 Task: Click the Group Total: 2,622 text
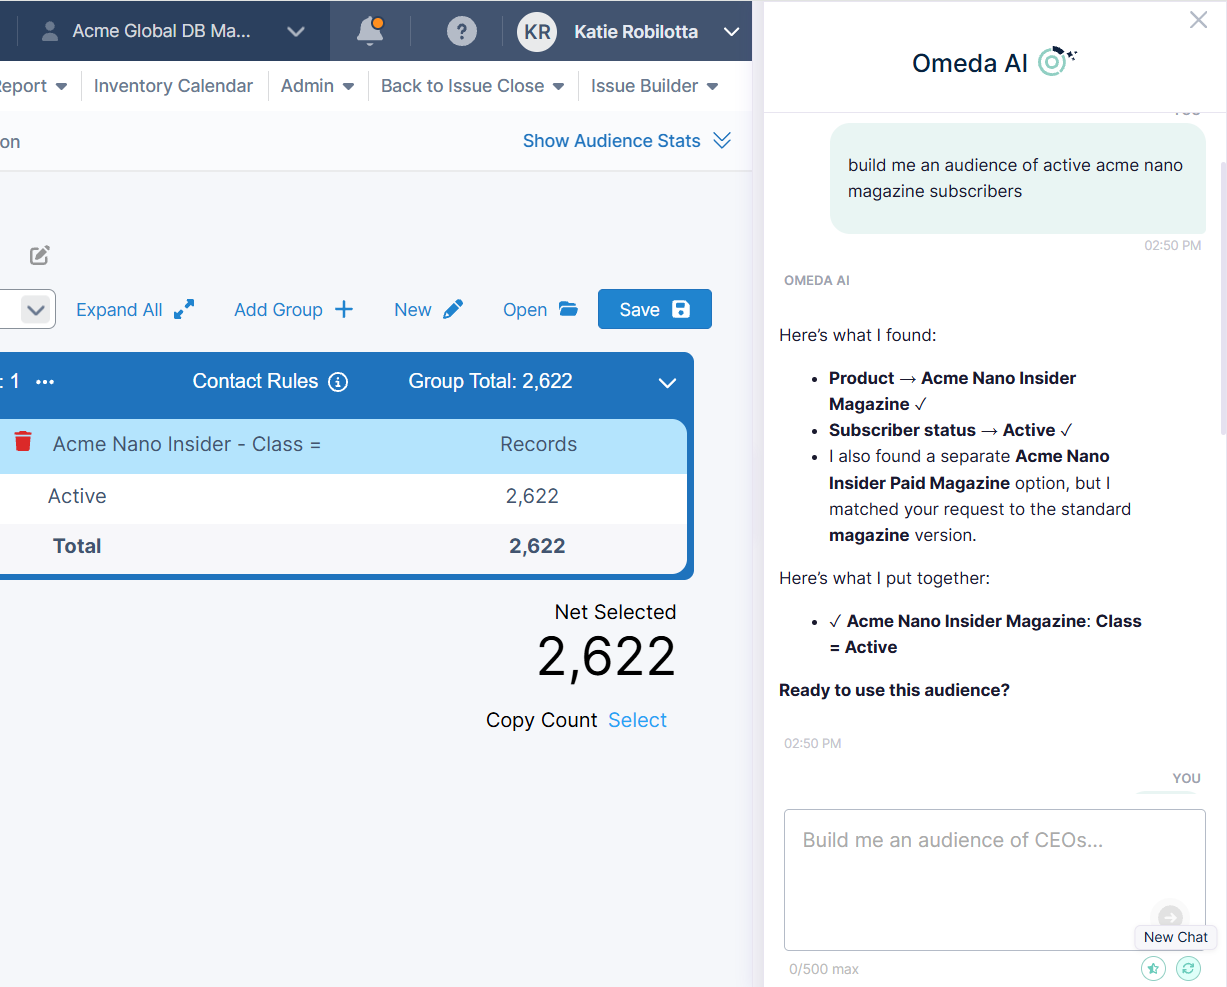(491, 381)
